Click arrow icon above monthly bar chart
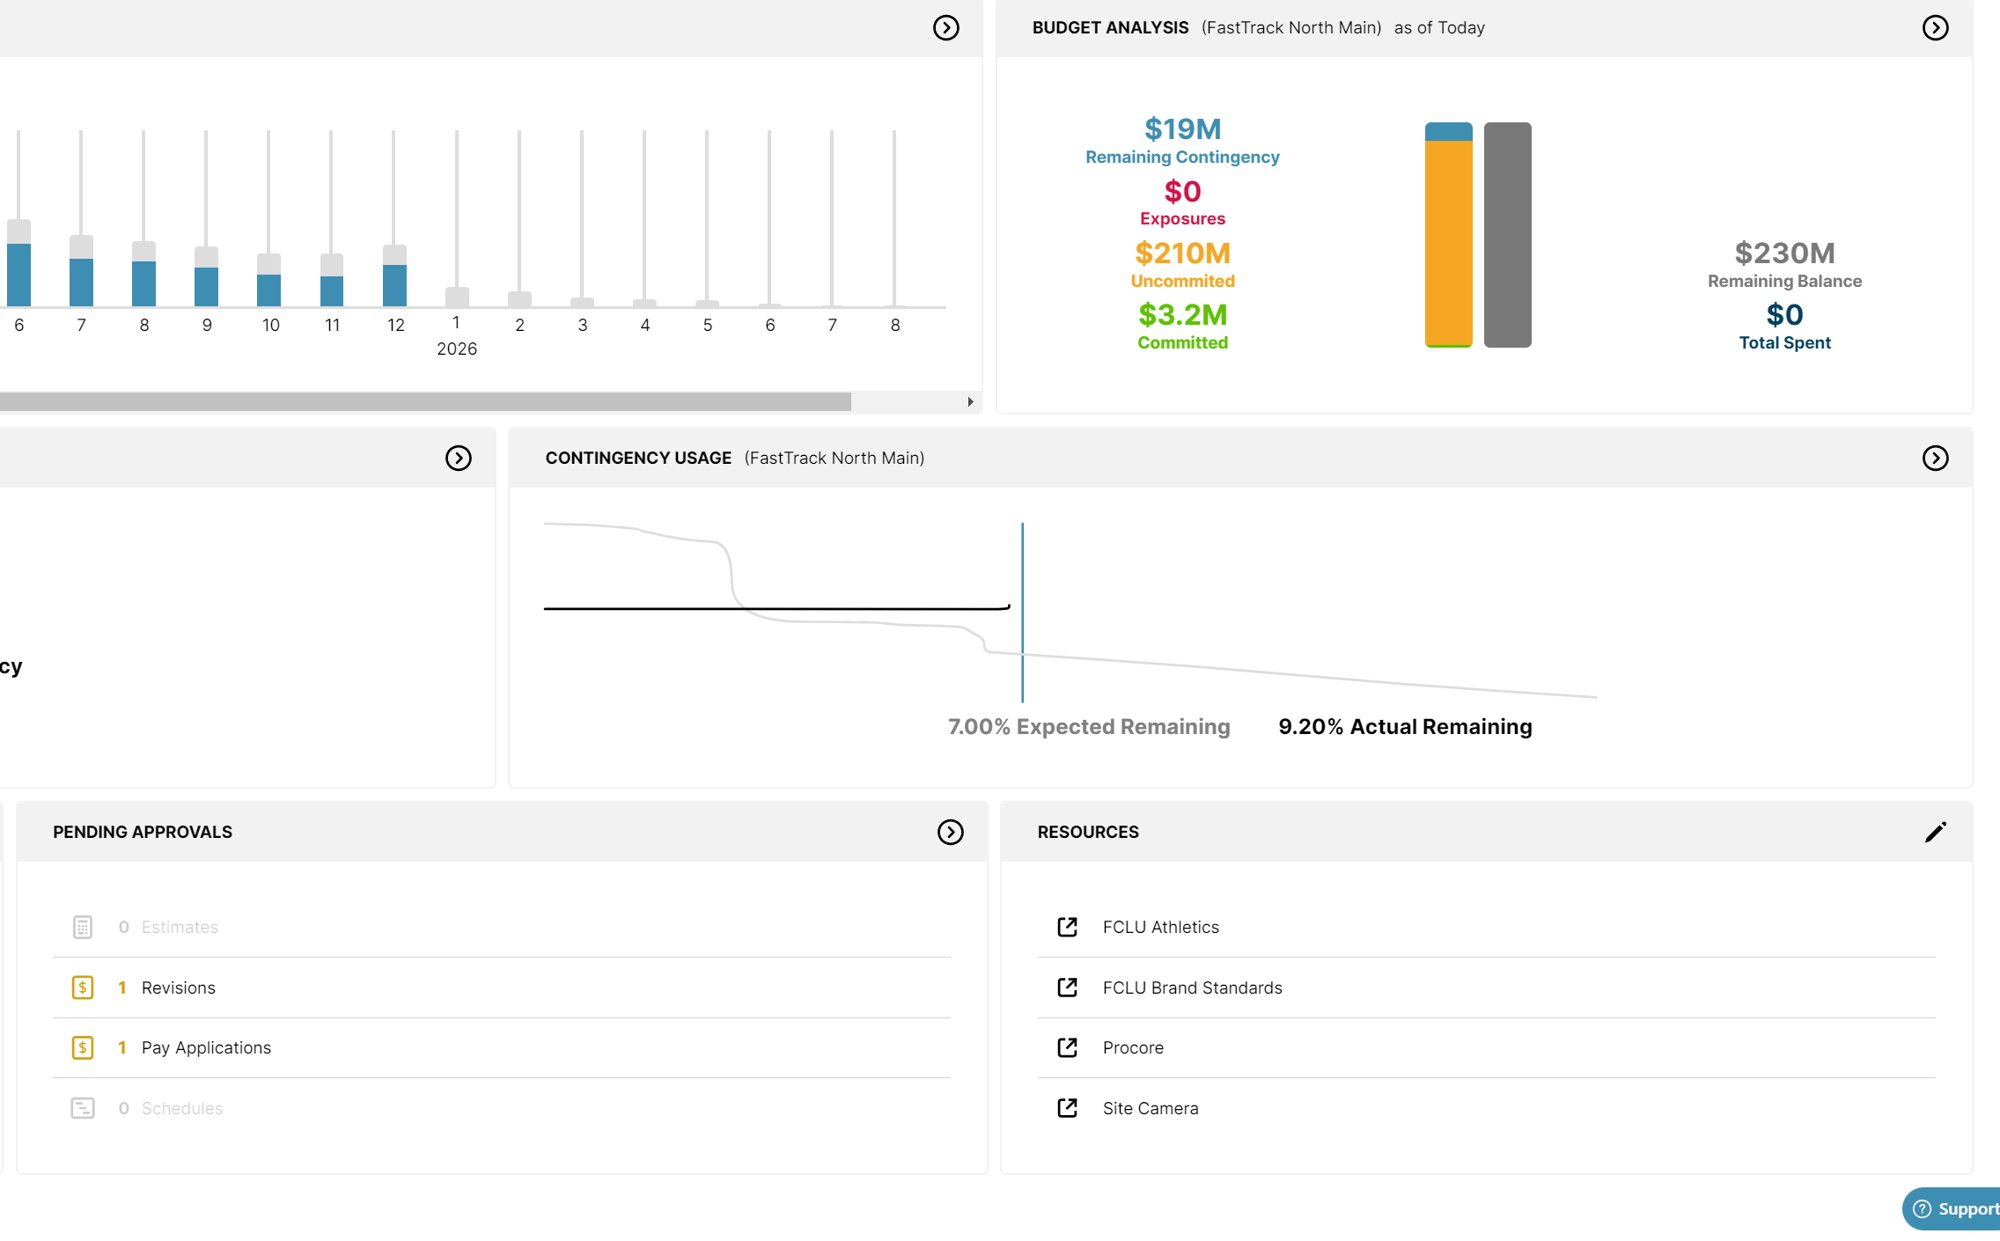This screenshot has width=2000, height=1241. point(946,28)
